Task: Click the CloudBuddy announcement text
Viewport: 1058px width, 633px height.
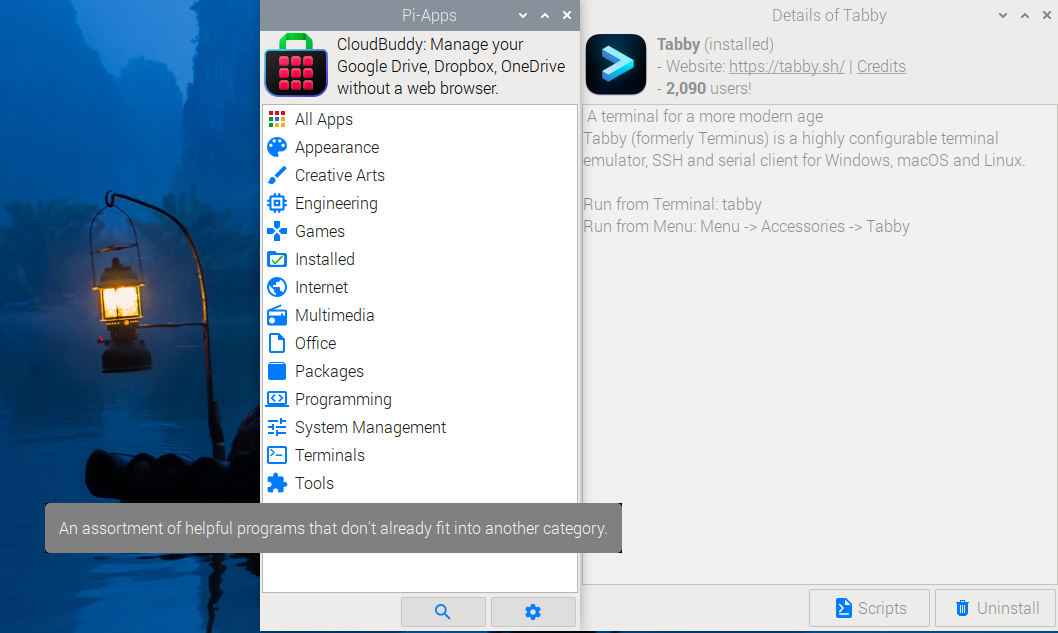Action: (x=451, y=66)
